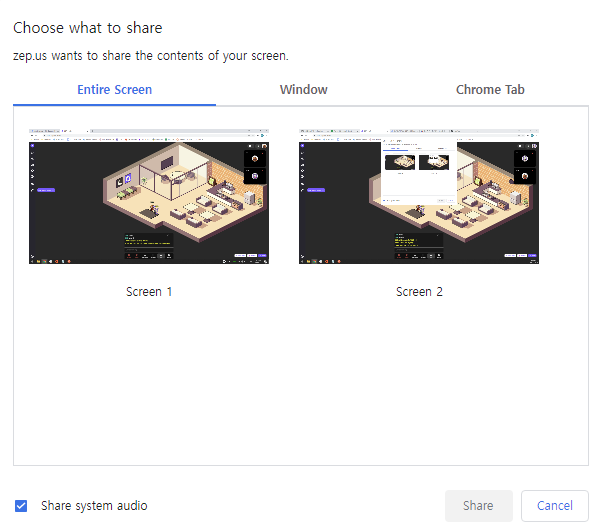Click the Screen 2 text label
Viewport: 601px width, 531px height.
(419, 292)
